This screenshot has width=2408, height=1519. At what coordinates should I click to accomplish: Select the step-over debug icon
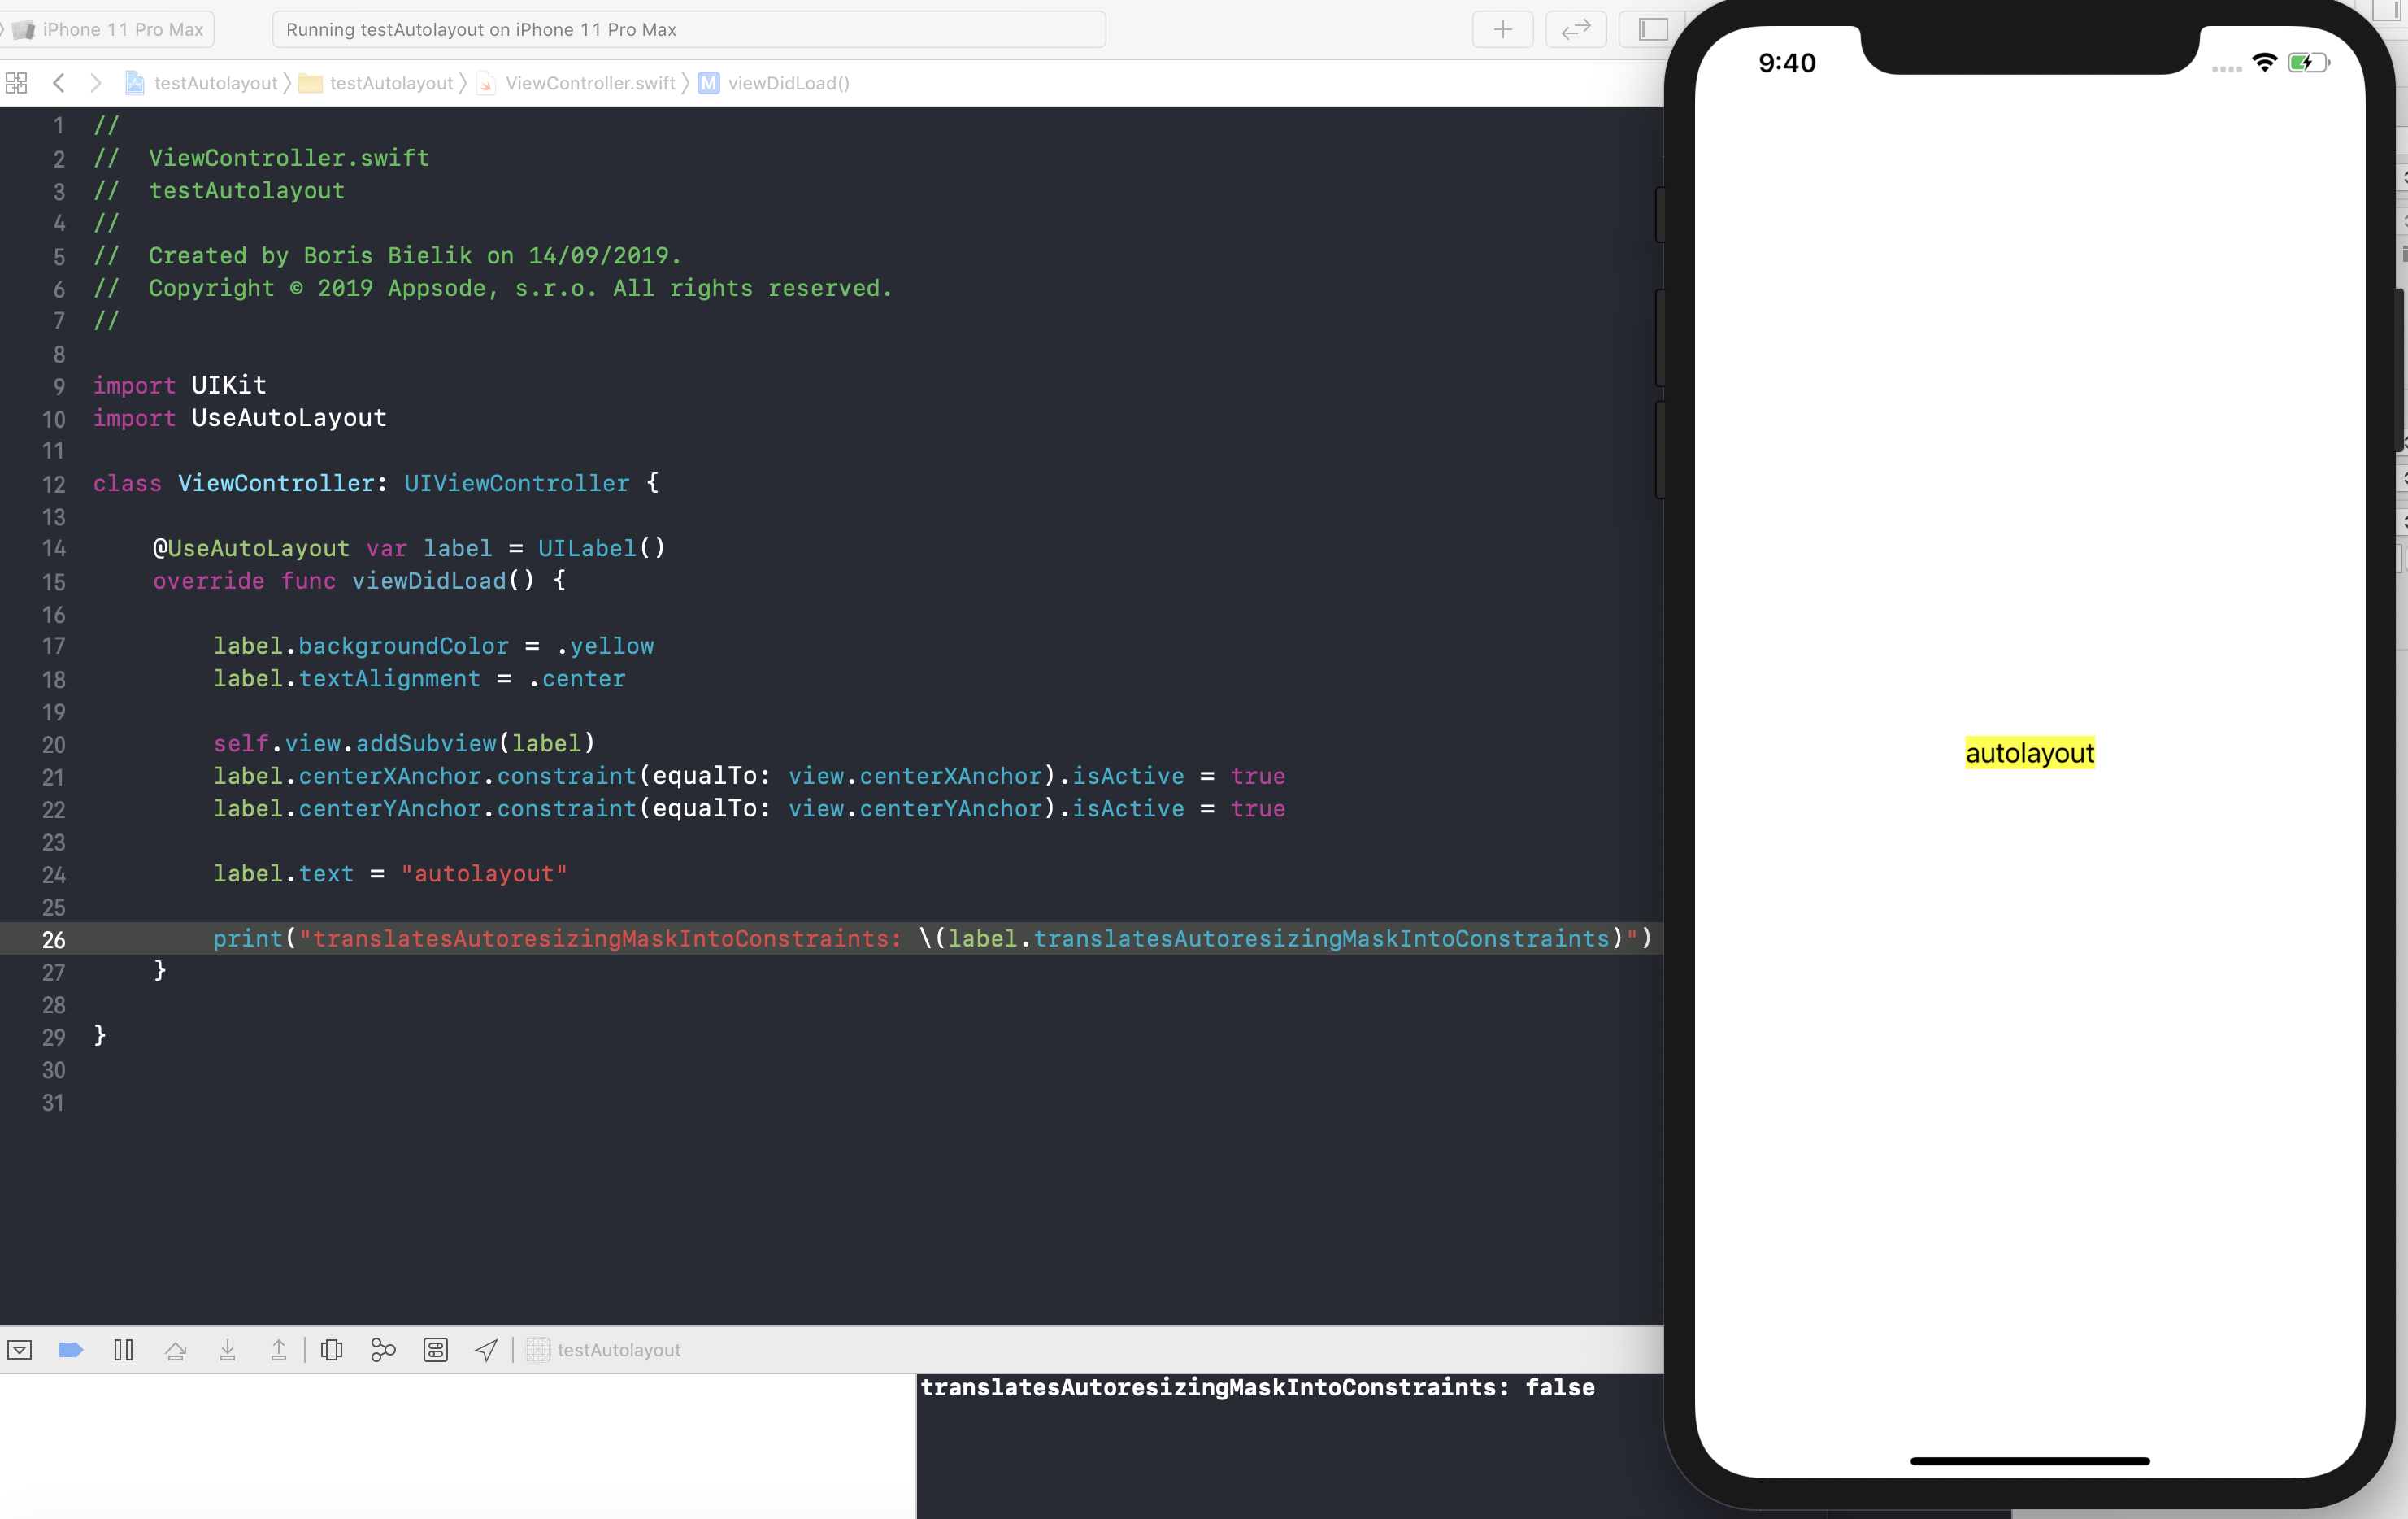[x=175, y=1349]
